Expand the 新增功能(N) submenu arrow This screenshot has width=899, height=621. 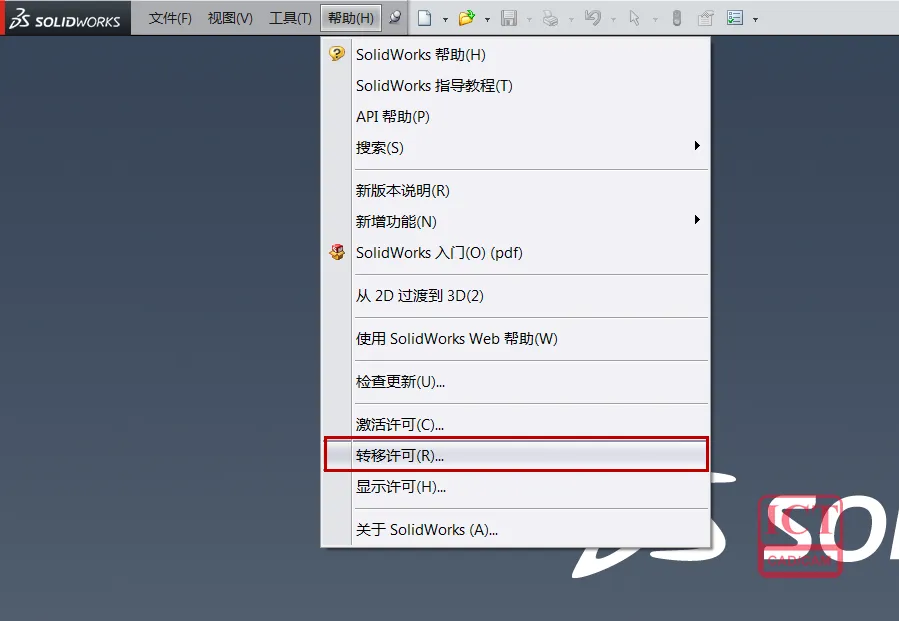697,220
